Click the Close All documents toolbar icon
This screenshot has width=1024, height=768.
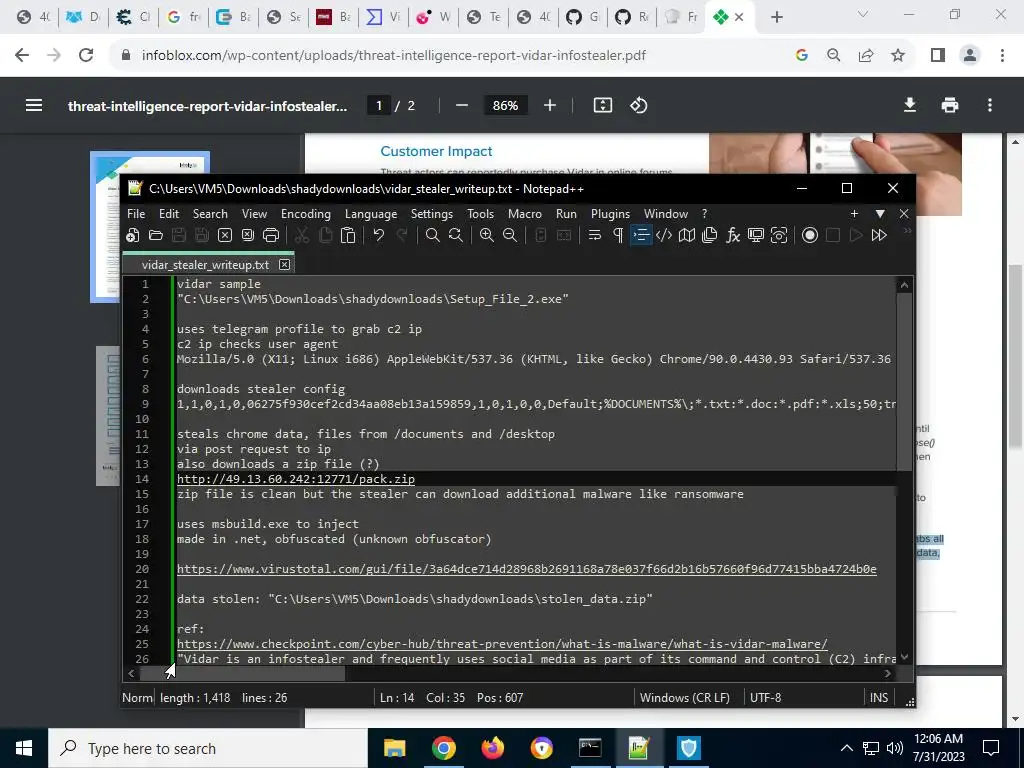(x=248, y=235)
